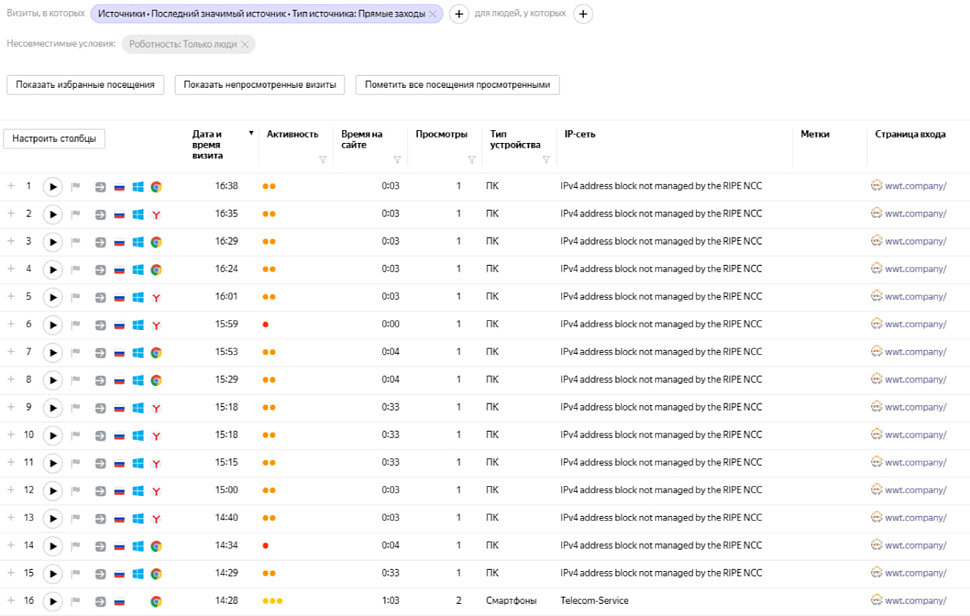Play the visit recording in row 1
Image resolution: width=970 pixels, height=616 pixels.
(53, 186)
